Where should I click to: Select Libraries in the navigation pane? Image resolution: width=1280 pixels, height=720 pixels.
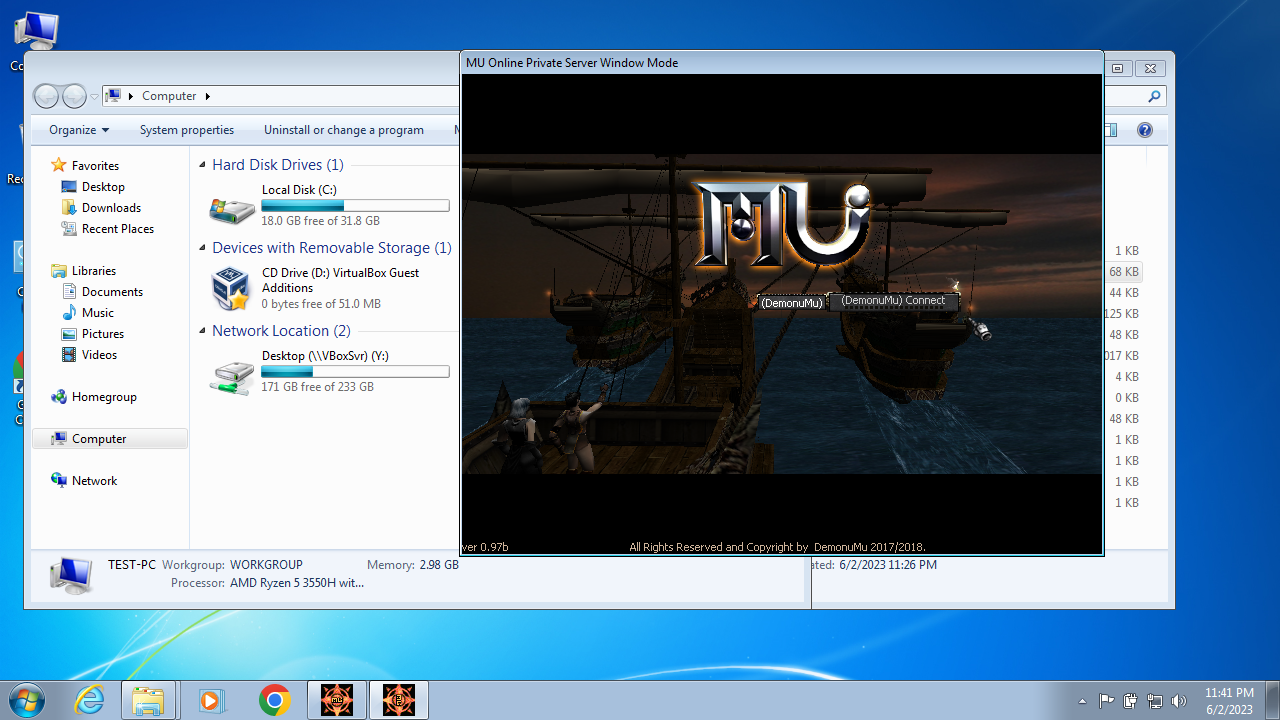click(93, 271)
